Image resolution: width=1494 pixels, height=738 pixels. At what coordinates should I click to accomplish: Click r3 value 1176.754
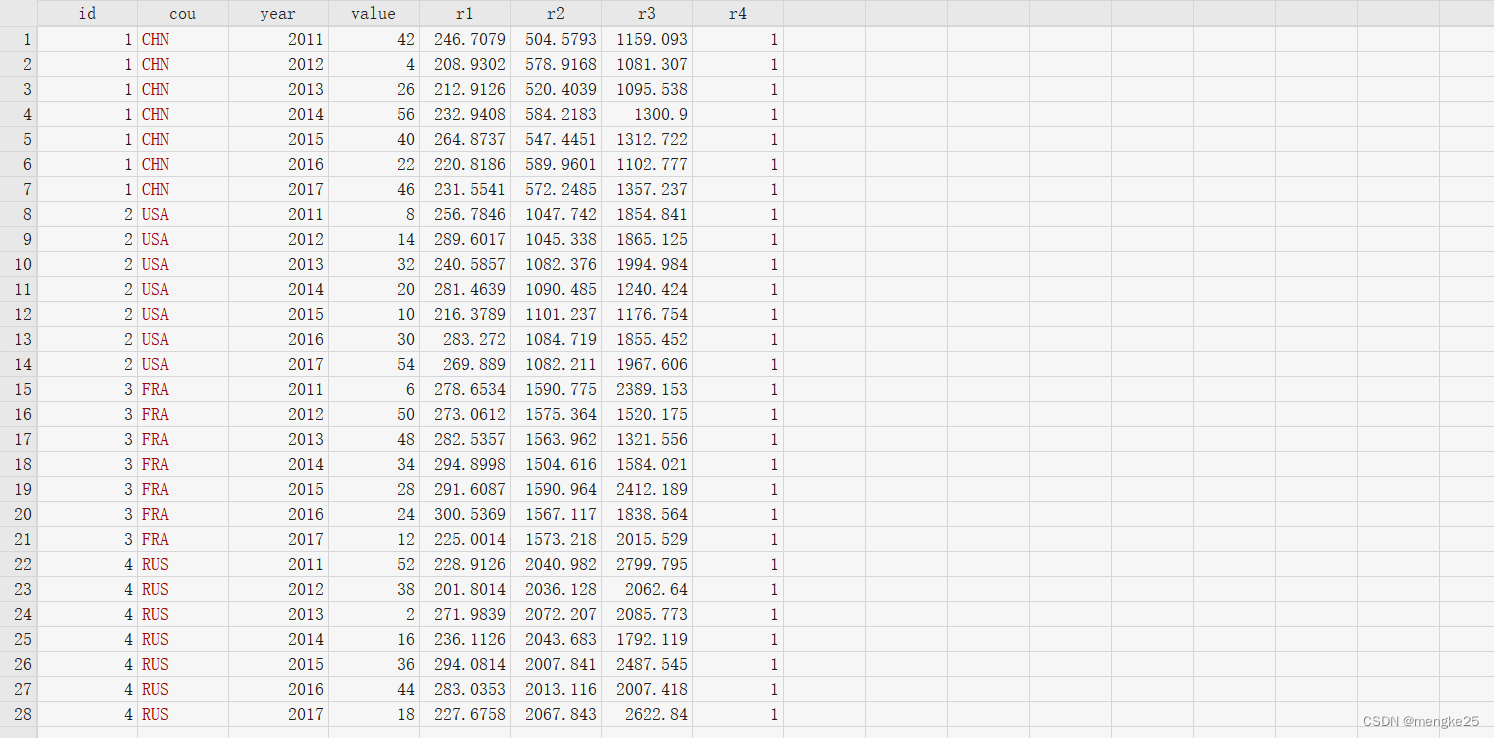click(647, 314)
